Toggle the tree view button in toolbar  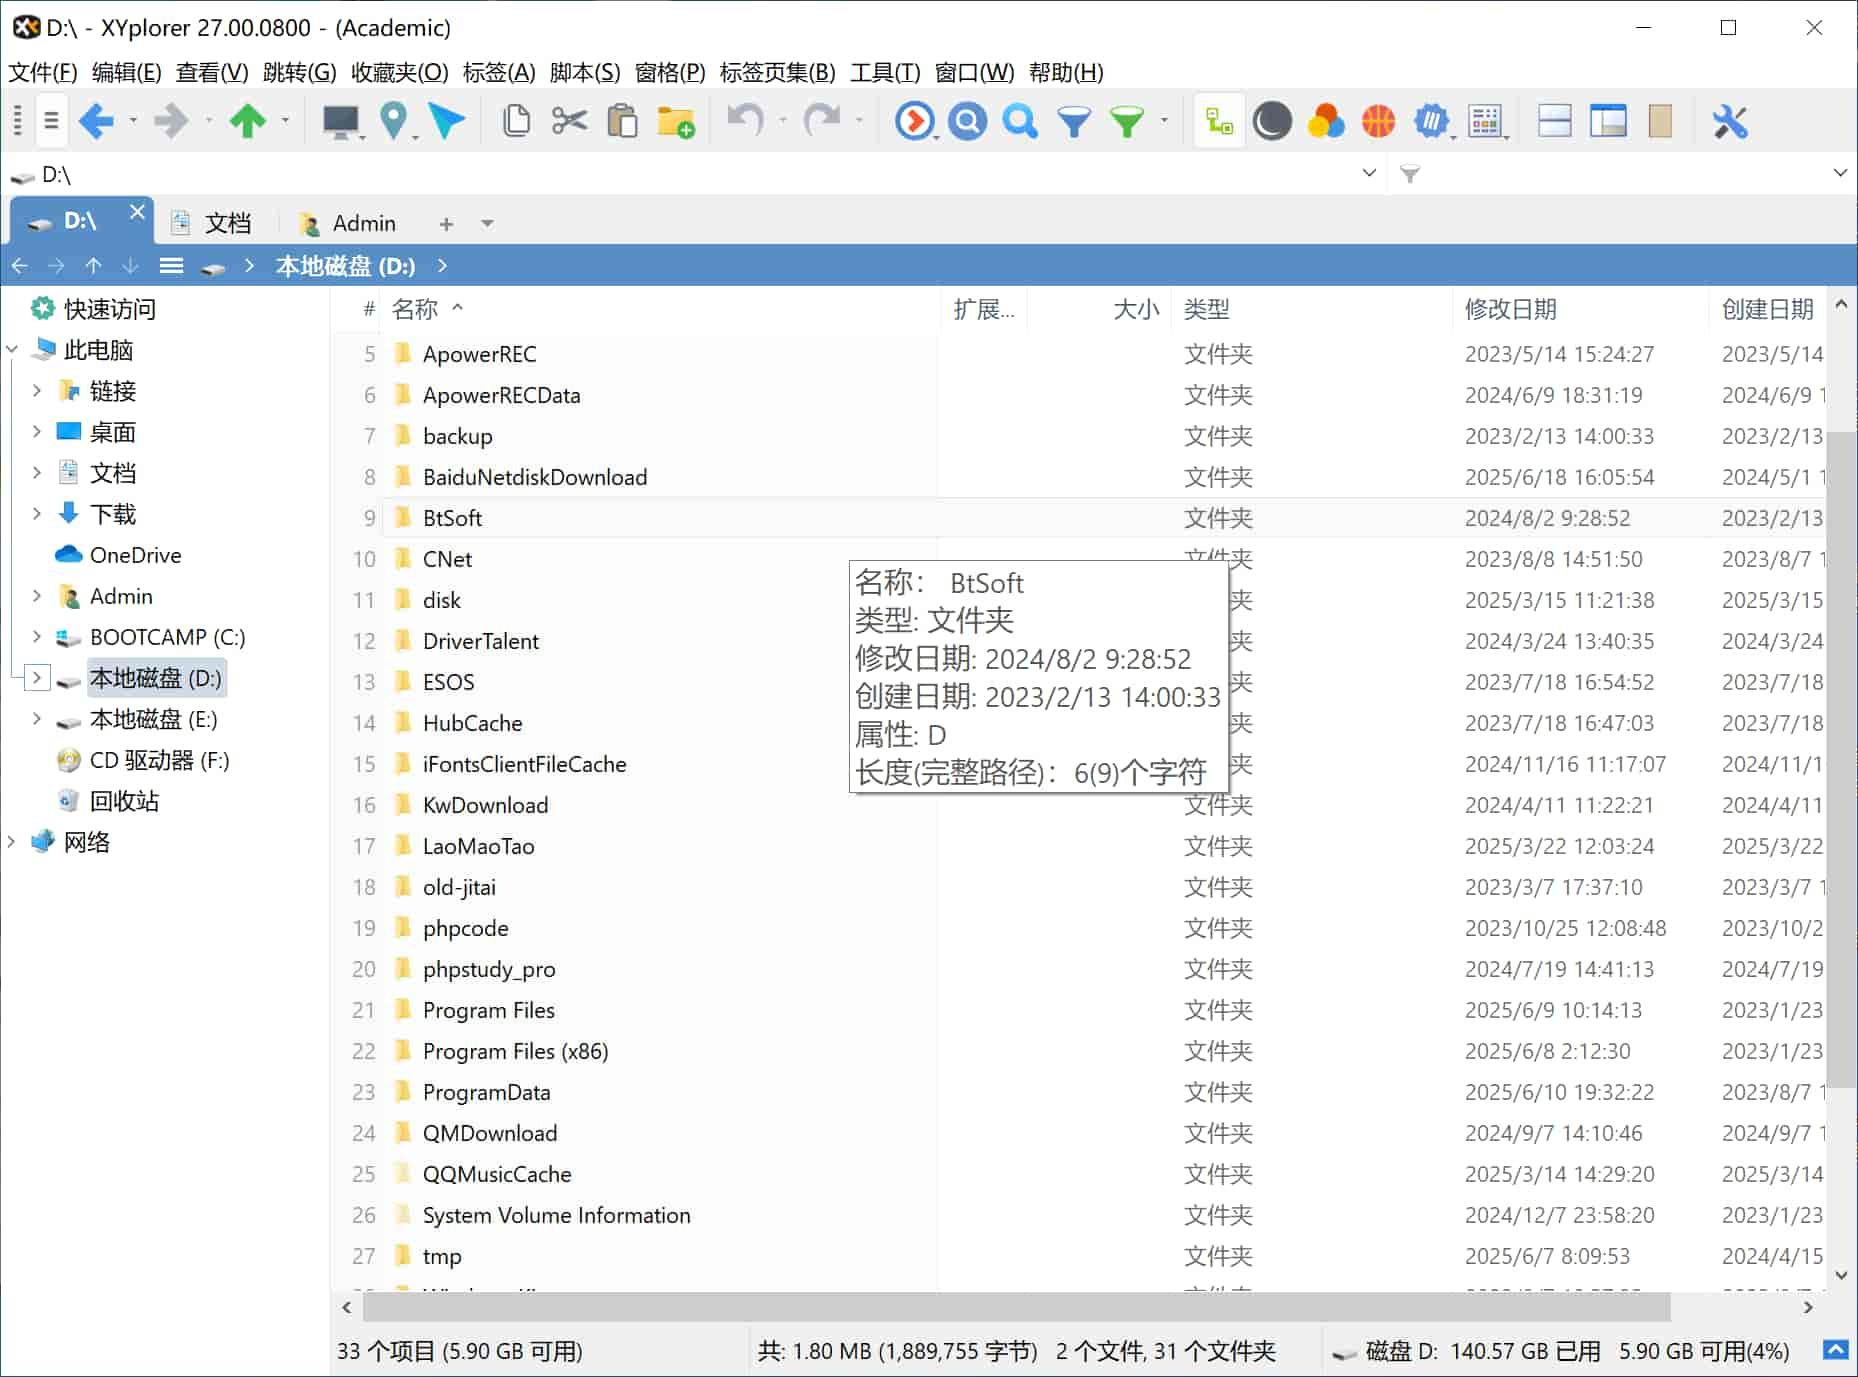(x=1219, y=121)
